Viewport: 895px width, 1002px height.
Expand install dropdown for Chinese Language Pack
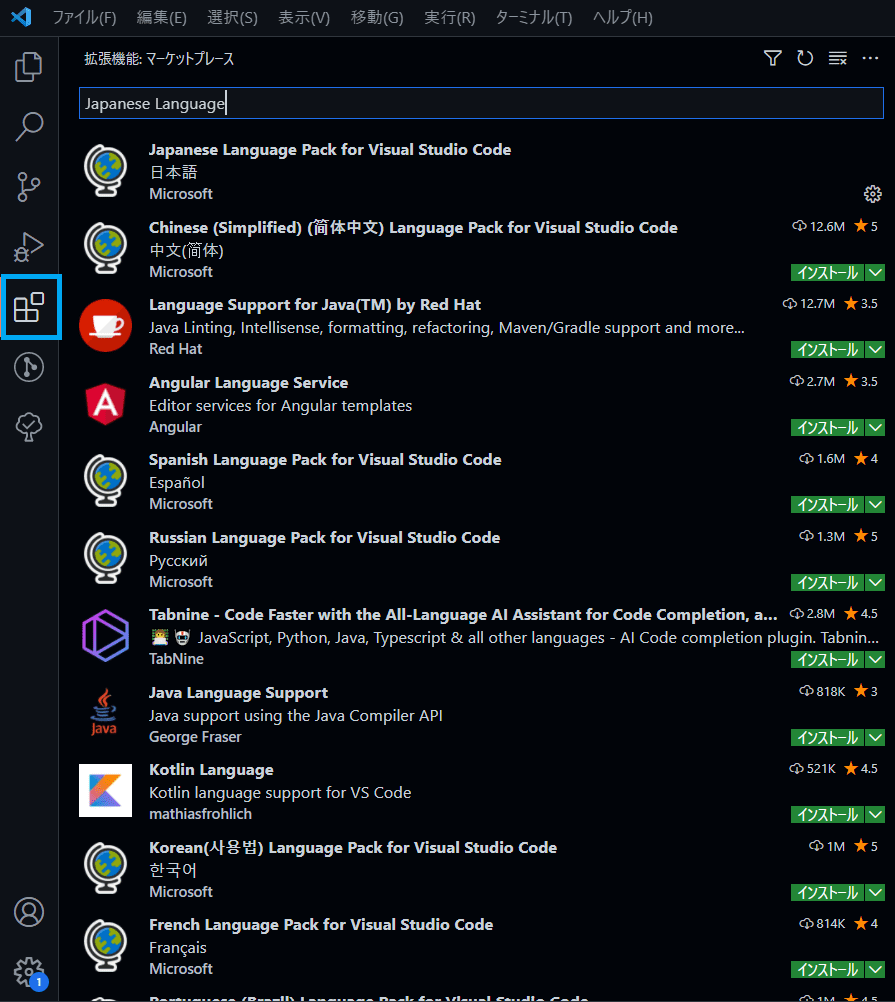pyautogui.click(x=876, y=273)
